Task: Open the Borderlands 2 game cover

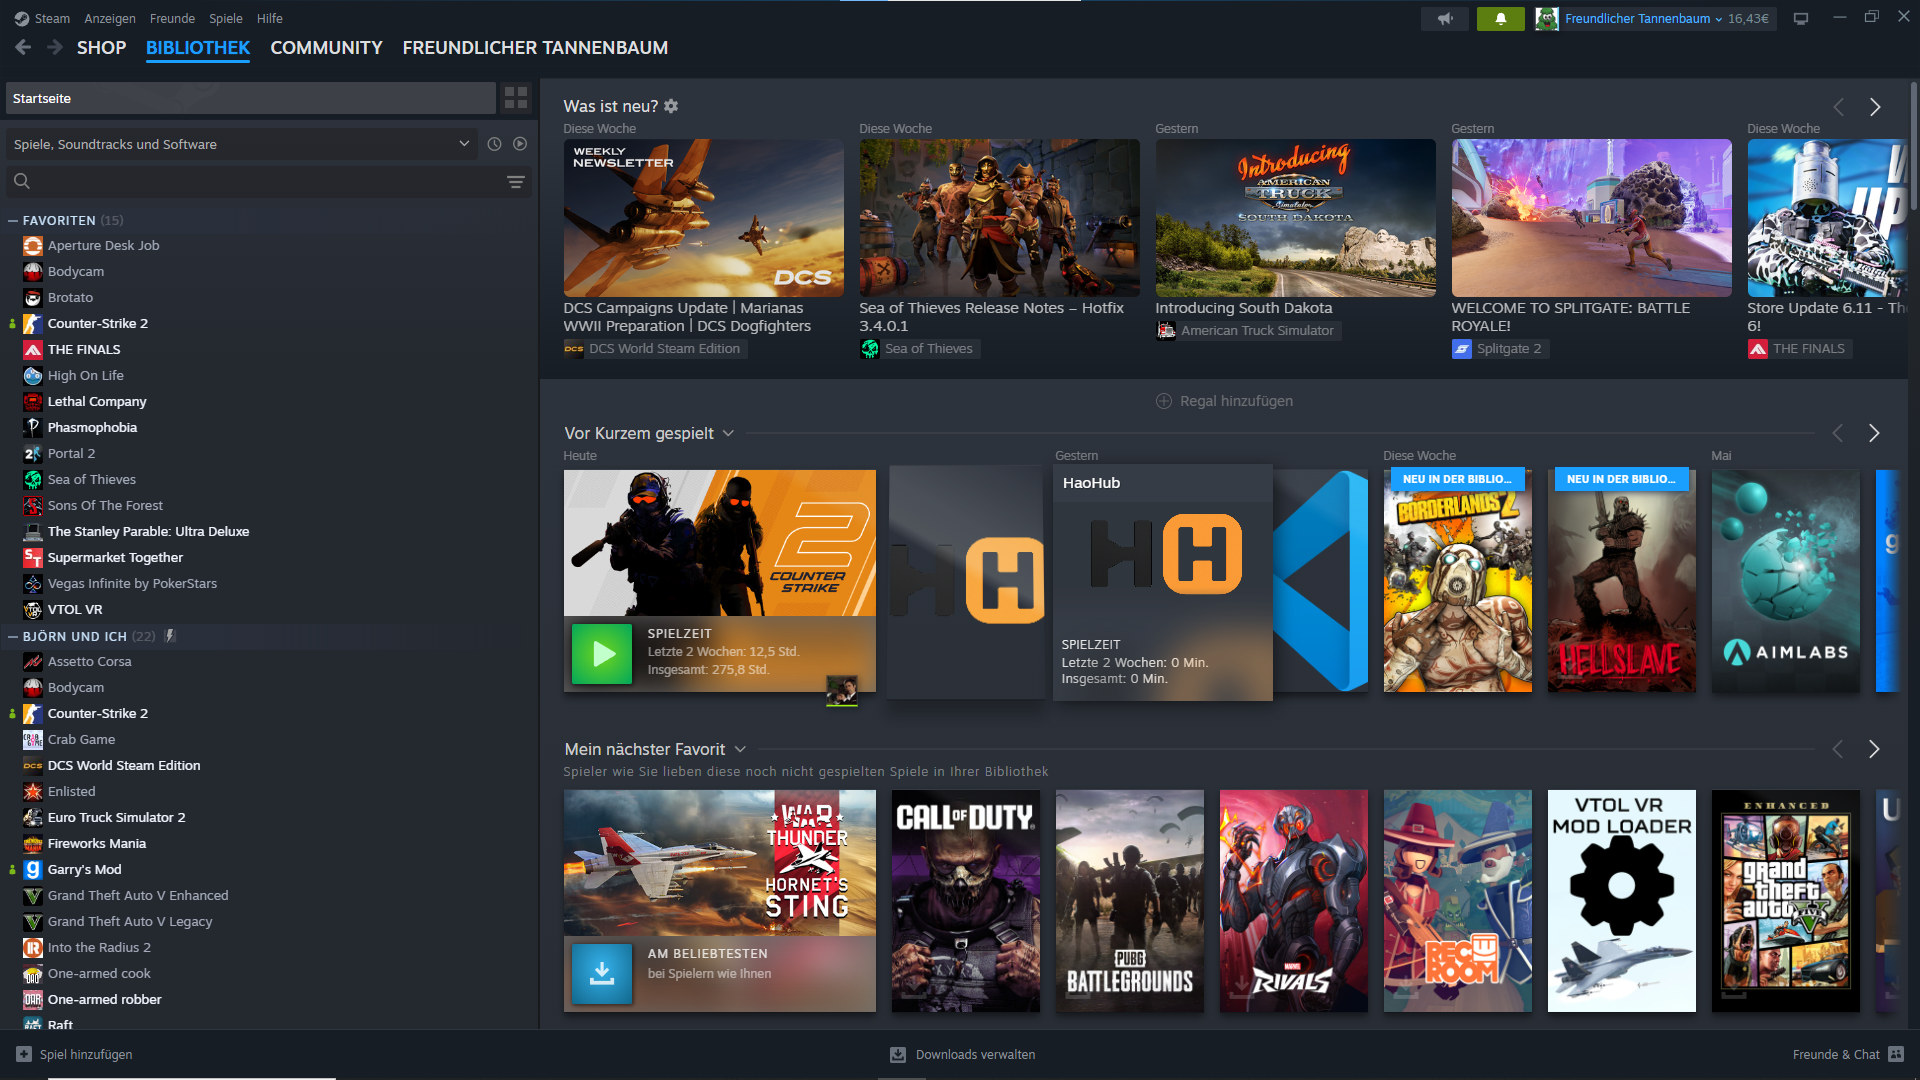Action: click(x=1458, y=580)
